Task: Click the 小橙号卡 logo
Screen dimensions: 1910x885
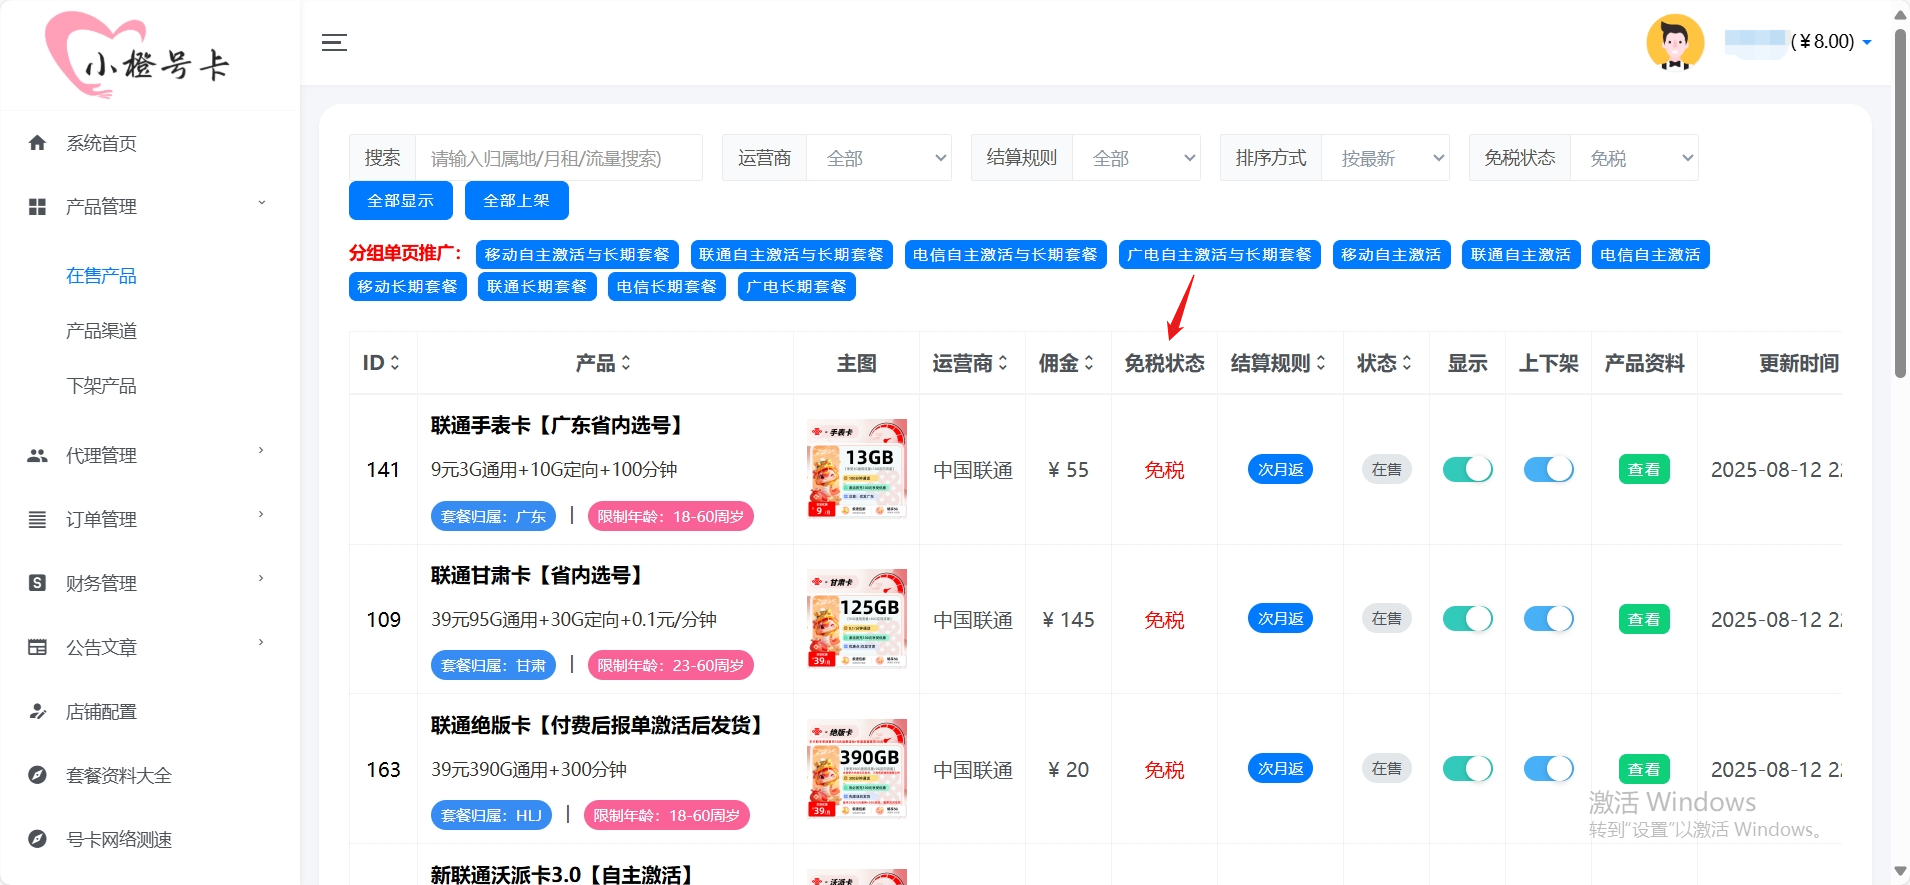Action: [x=137, y=56]
